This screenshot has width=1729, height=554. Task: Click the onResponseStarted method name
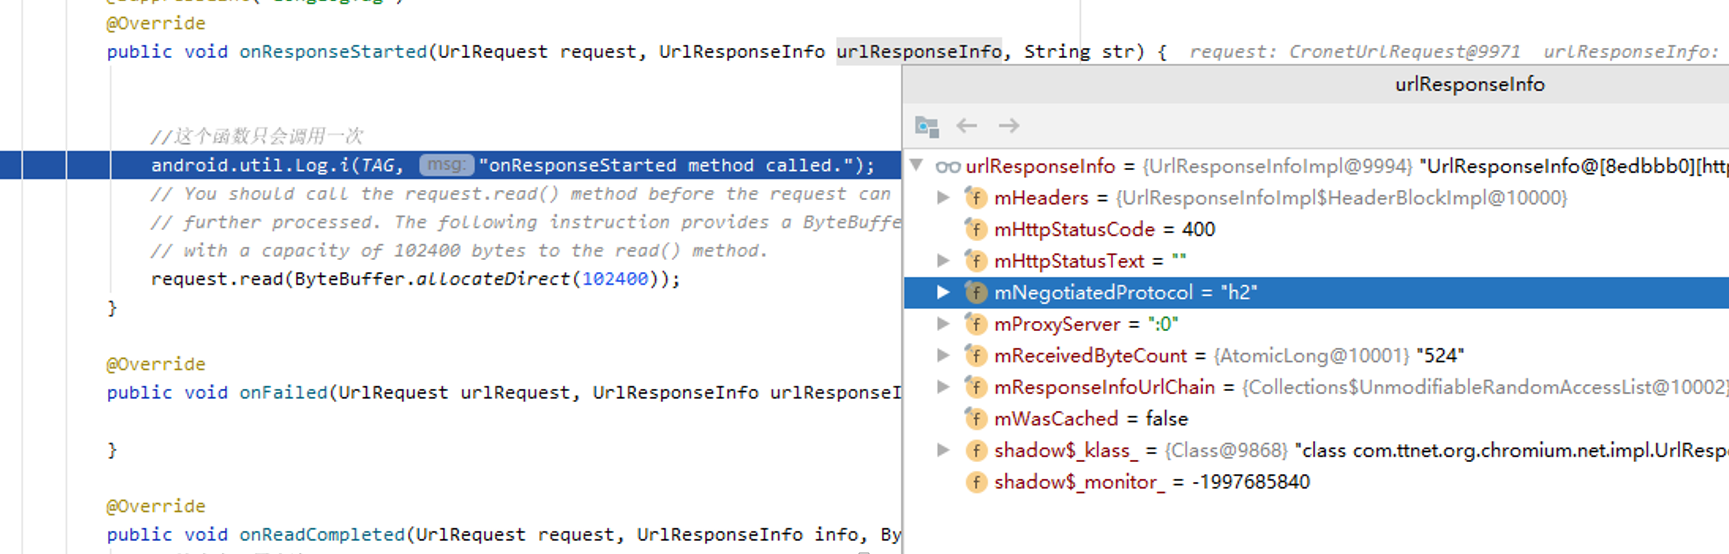(333, 52)
